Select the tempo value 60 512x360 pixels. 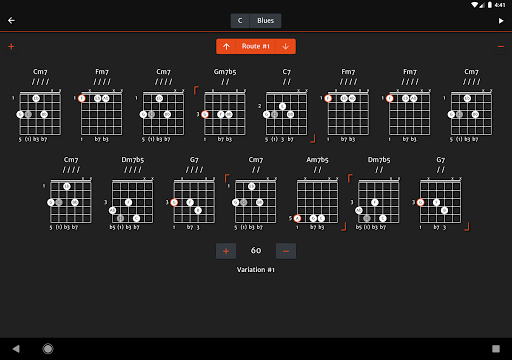click(256, 250)
